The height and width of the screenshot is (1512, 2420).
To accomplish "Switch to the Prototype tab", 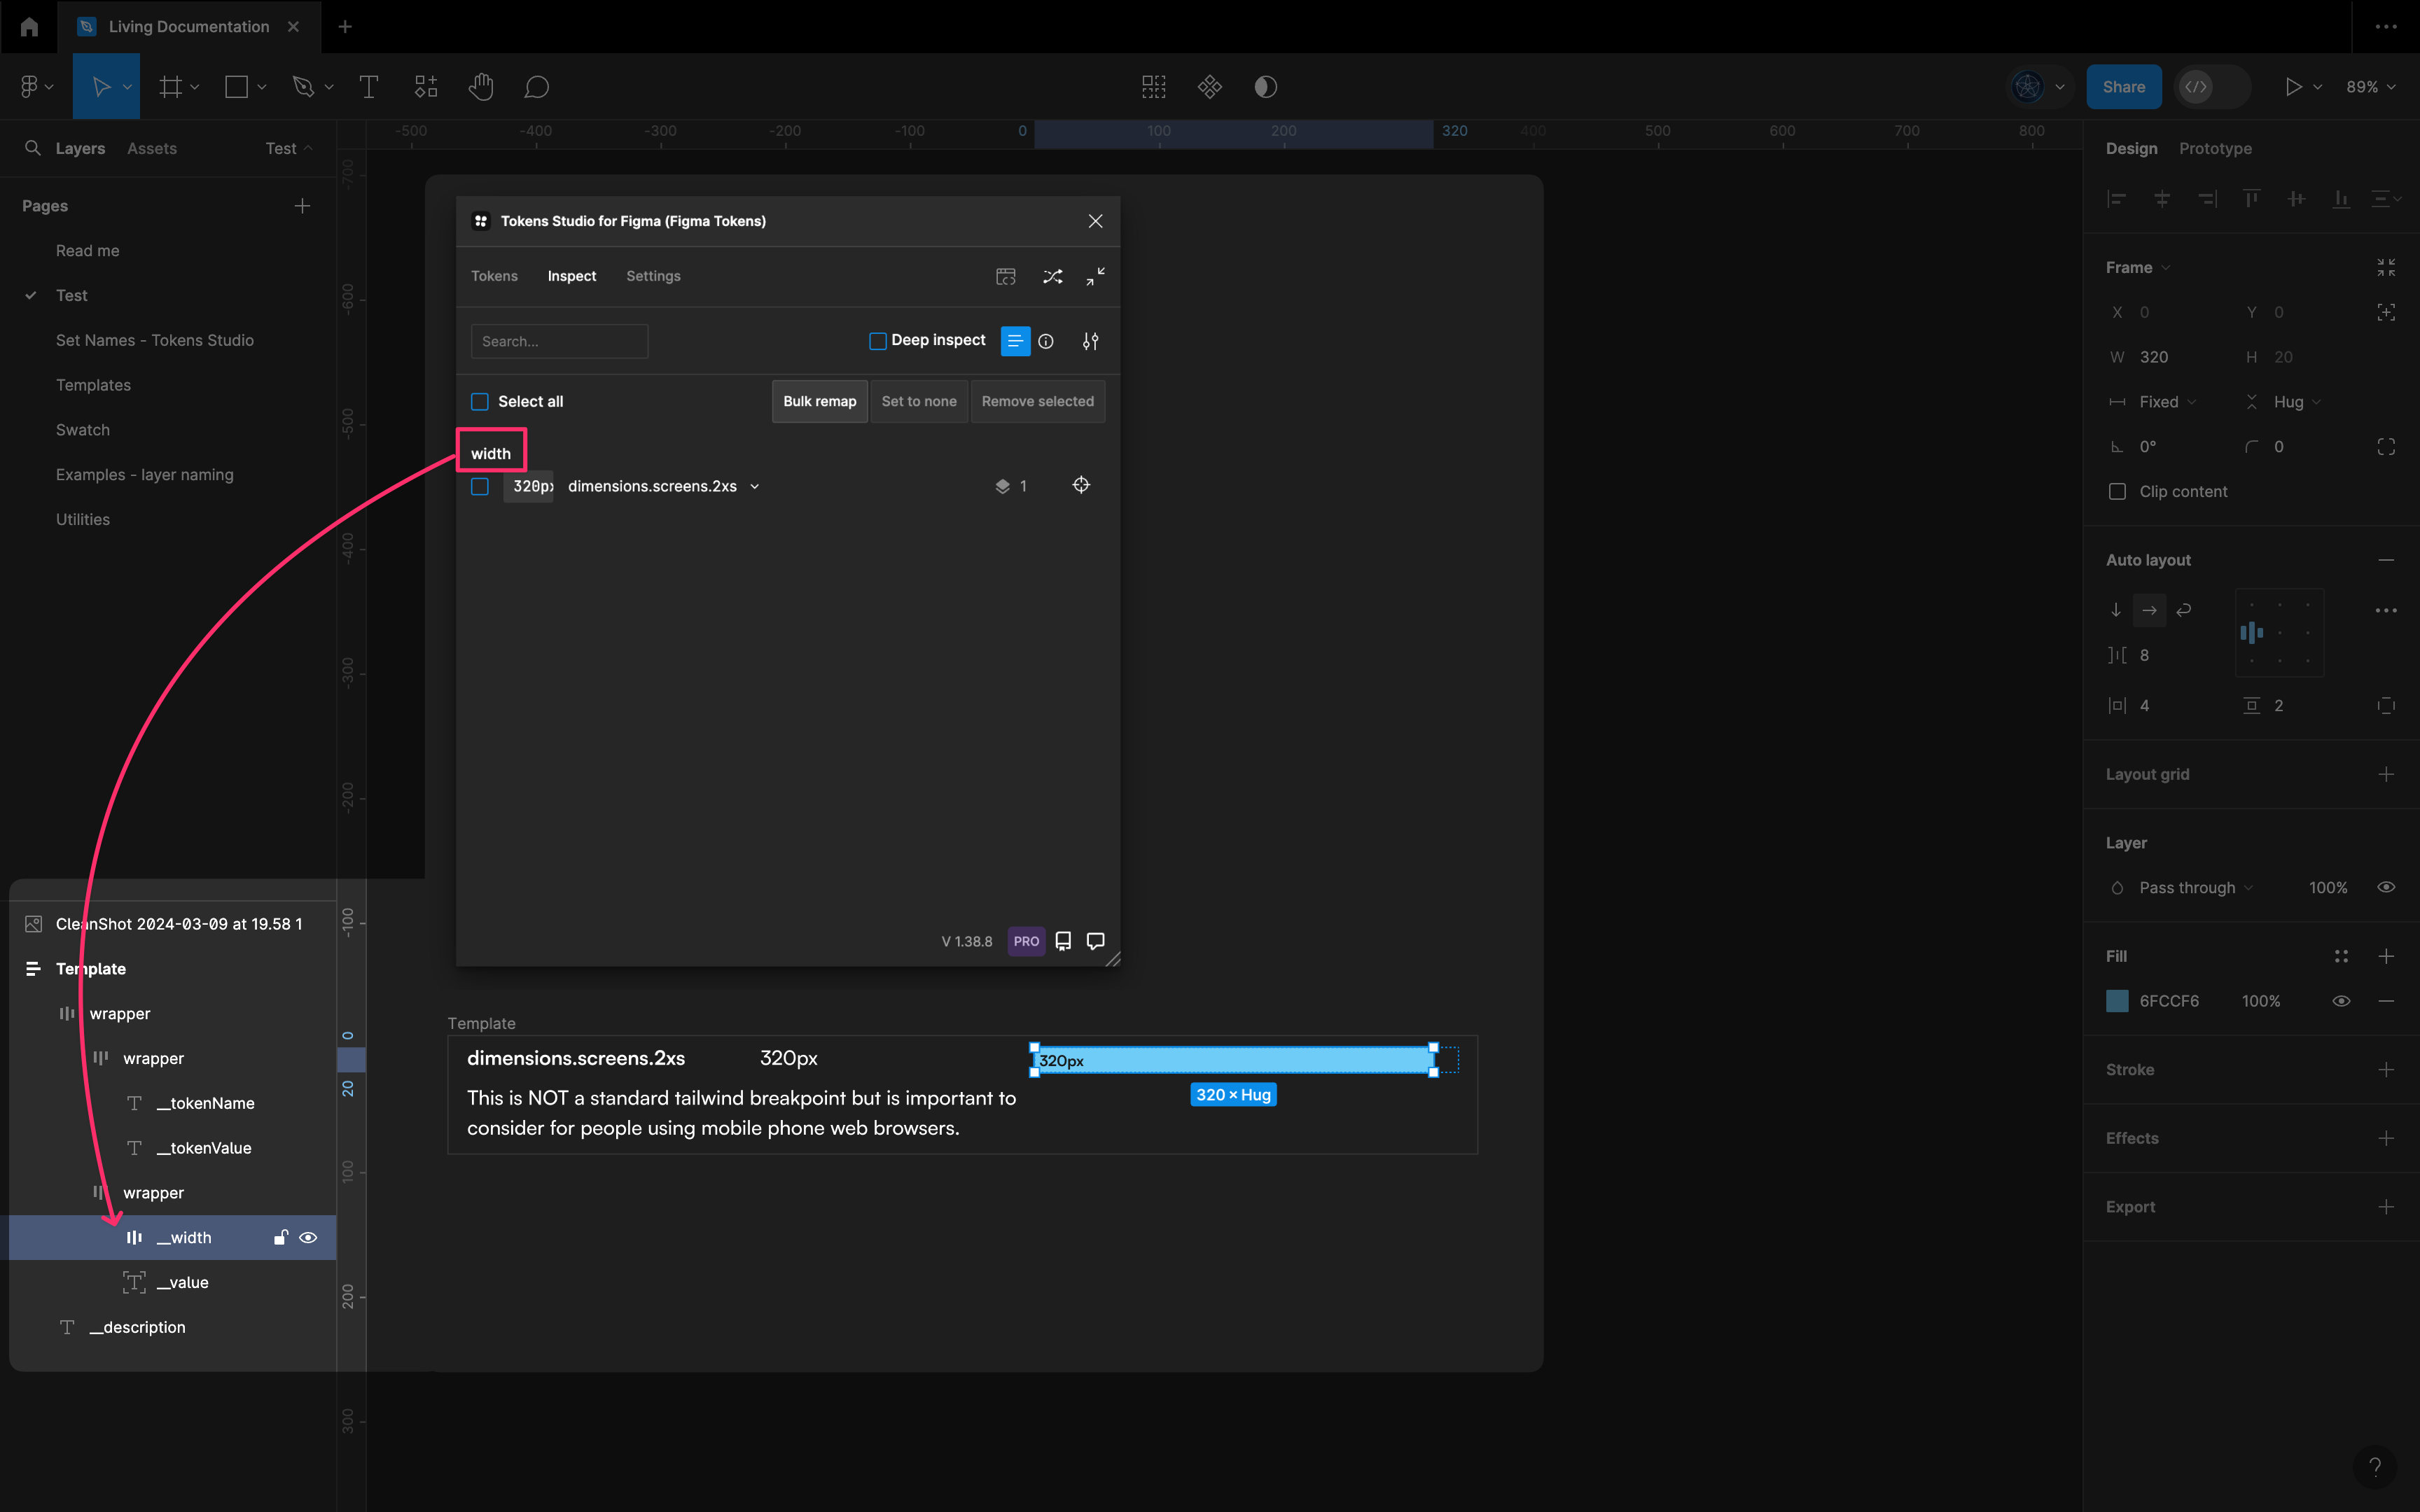I will (2215, 148).
